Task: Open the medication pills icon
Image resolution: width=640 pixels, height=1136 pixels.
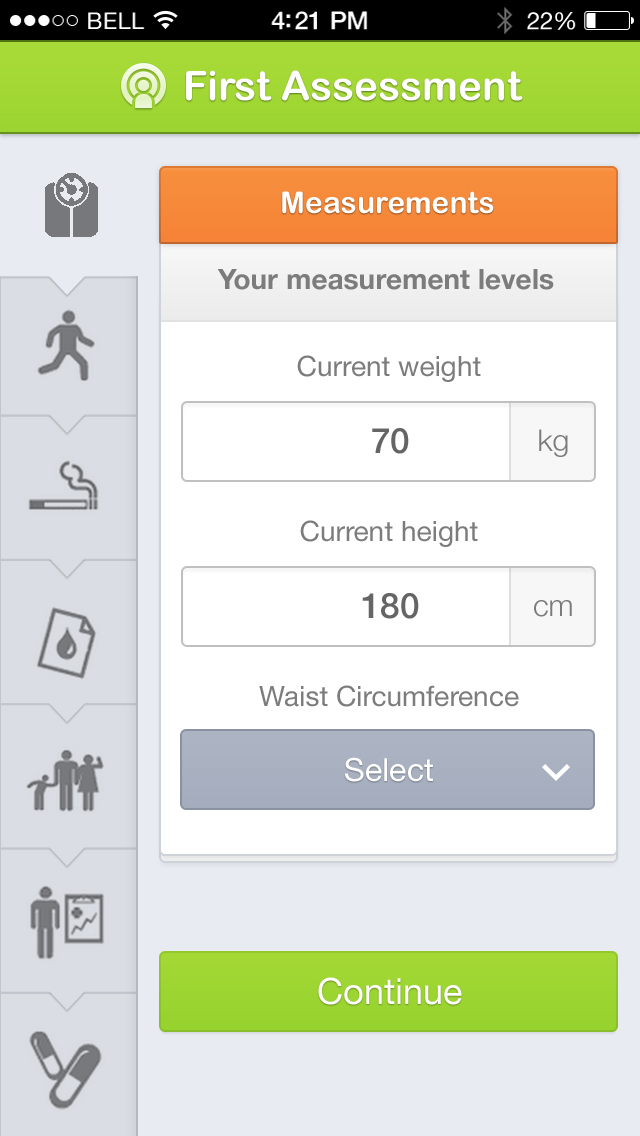Action: point(66,1065)
